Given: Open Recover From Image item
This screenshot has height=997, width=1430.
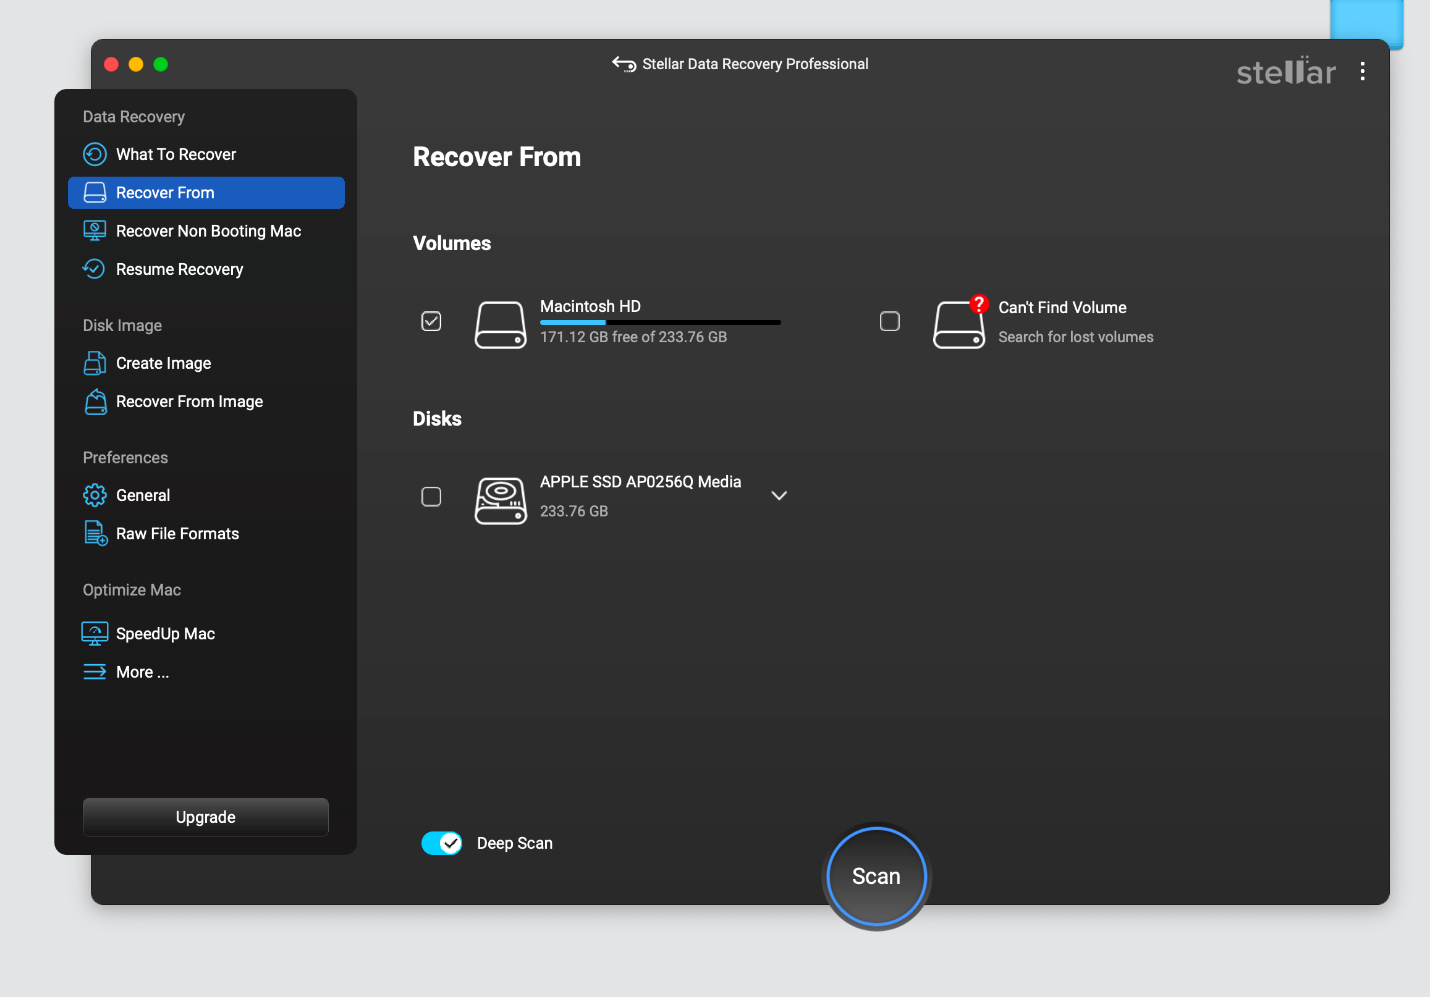Looking at the screenshot, I should point(206,401).
